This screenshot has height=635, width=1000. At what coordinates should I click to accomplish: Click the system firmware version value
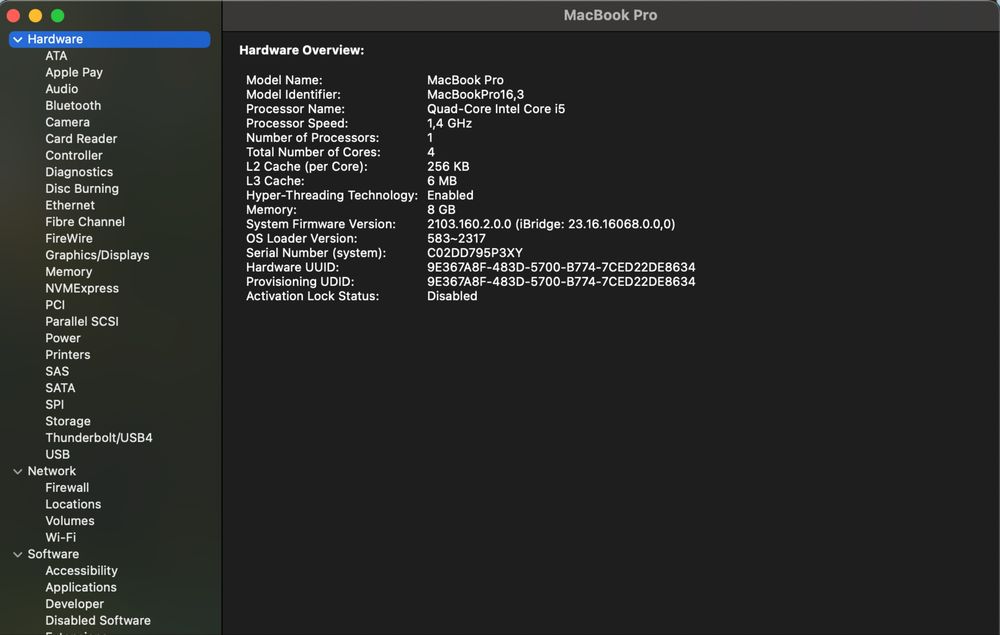coord(551,224)
